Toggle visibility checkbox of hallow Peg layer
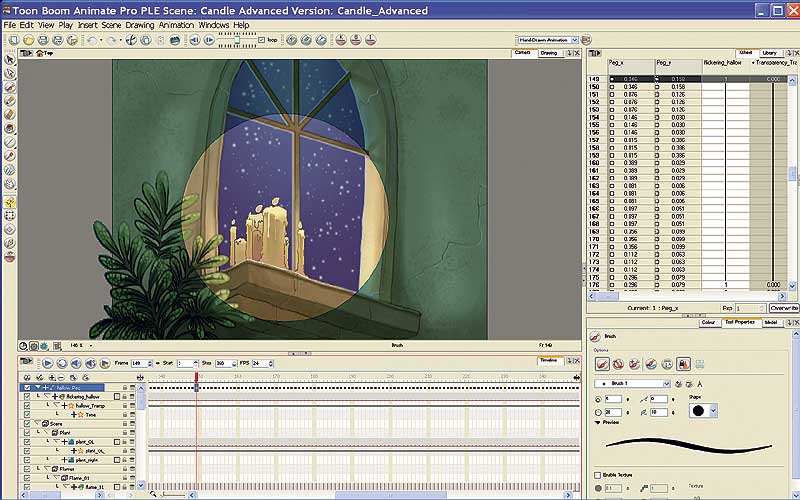 (x=27, y=388)
